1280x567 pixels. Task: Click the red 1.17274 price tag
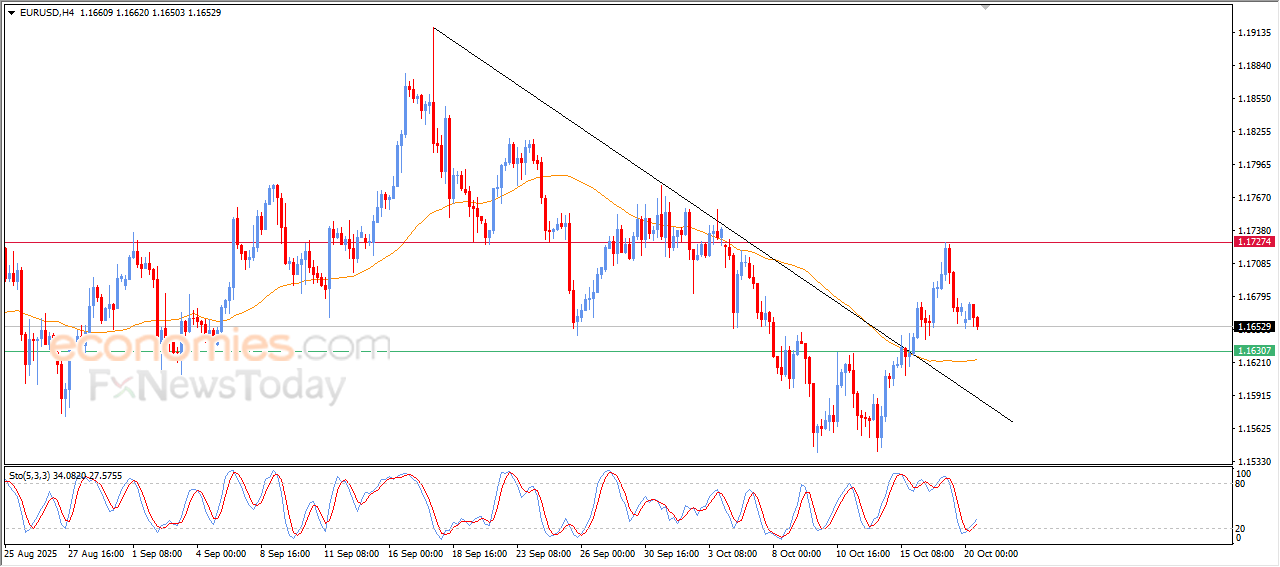(x=1254, y=242)
